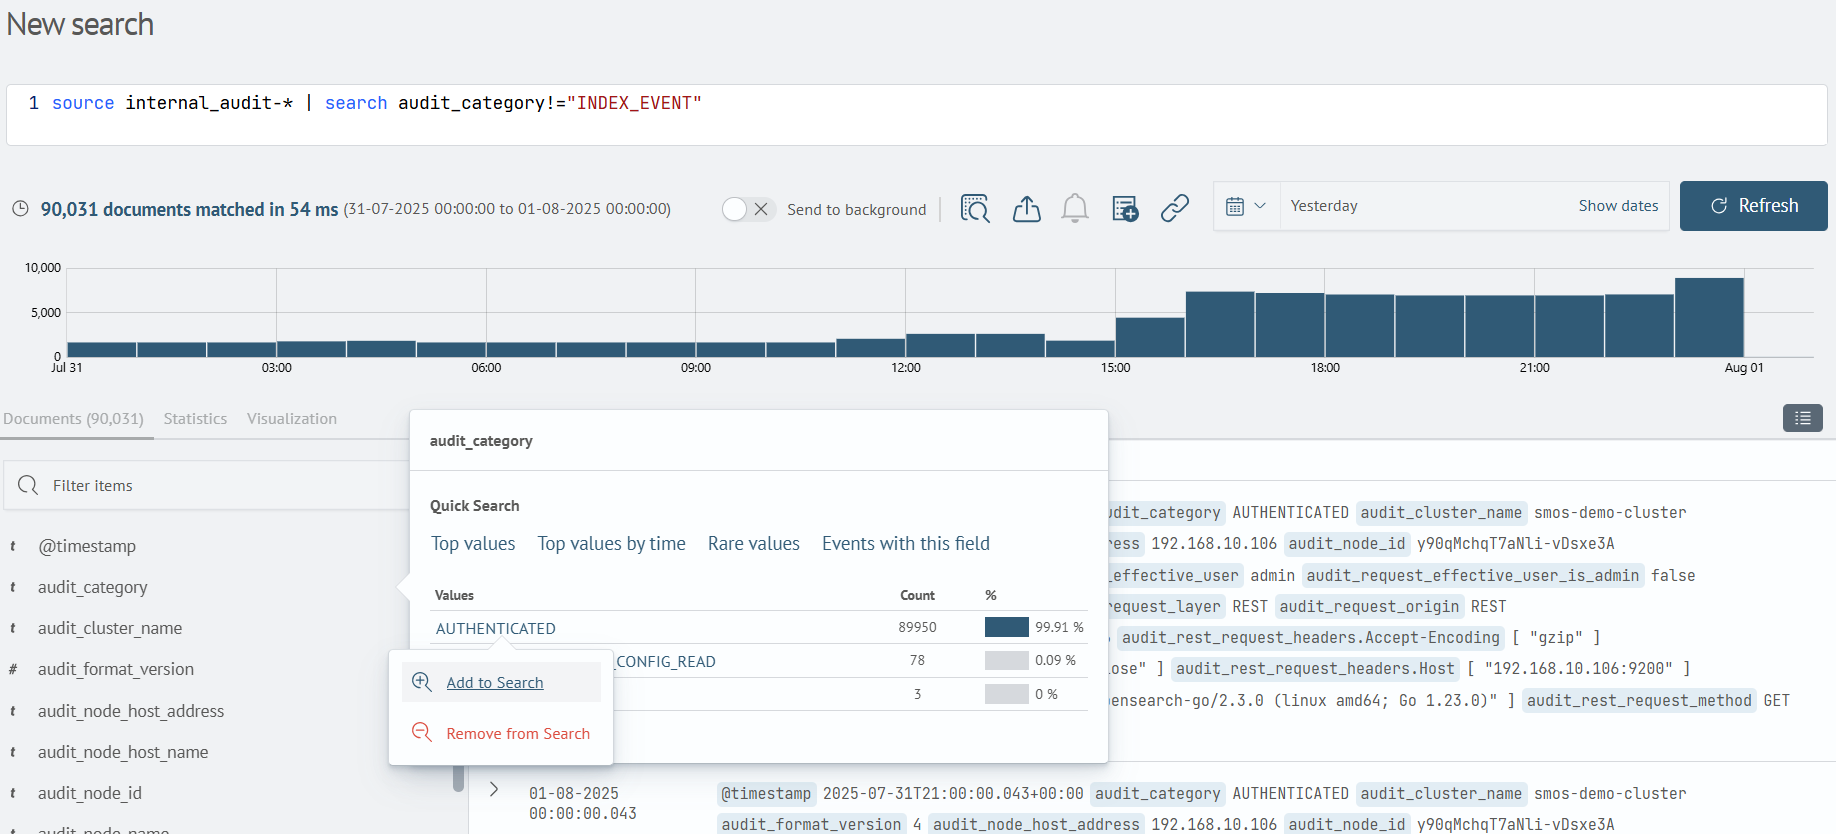
Task: Click the query editor text area
Action: pos(917,115)
